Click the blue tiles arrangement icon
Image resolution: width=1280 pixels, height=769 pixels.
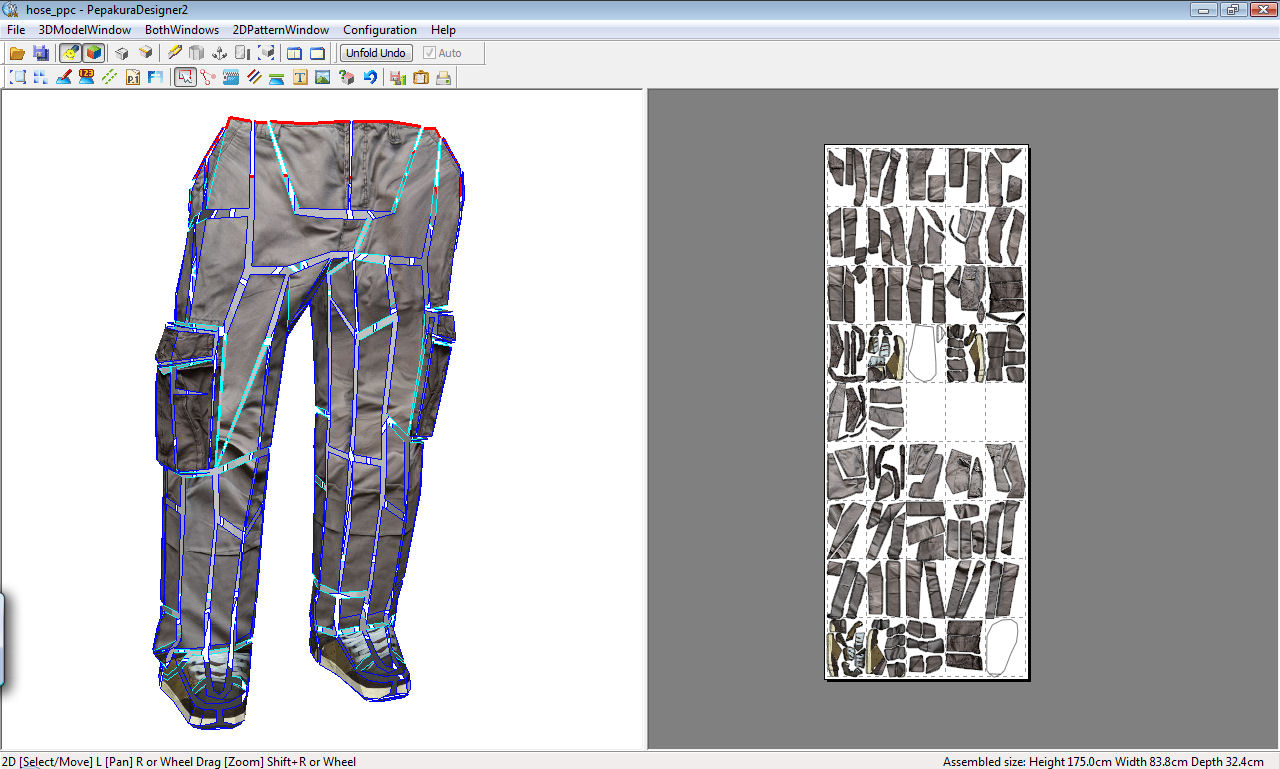tap(40, 77)
